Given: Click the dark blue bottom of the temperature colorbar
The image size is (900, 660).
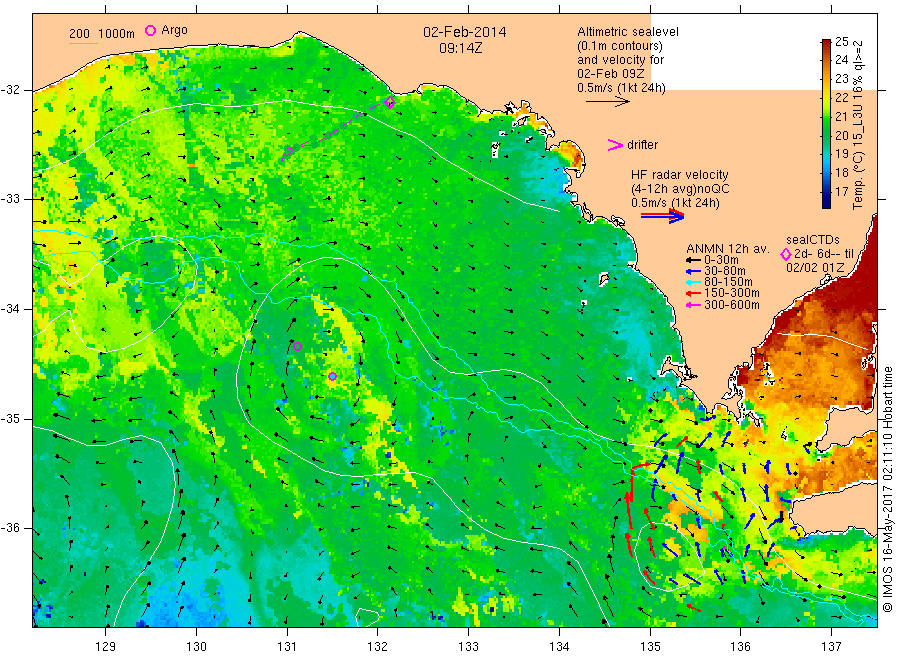Looking at the screenshot, I should click(826, 202).
